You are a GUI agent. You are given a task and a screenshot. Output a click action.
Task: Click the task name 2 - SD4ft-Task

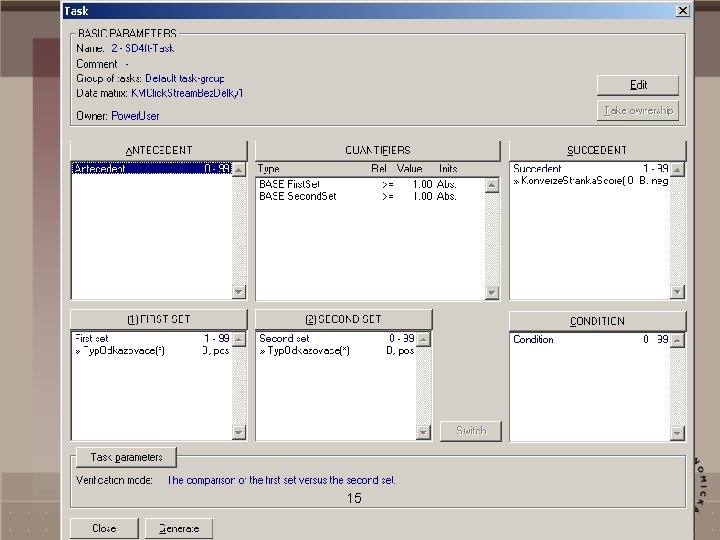point(142,48)
